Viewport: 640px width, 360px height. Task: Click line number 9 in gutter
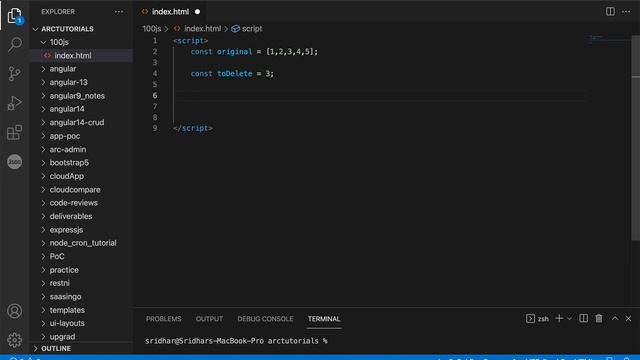point(155,128)
